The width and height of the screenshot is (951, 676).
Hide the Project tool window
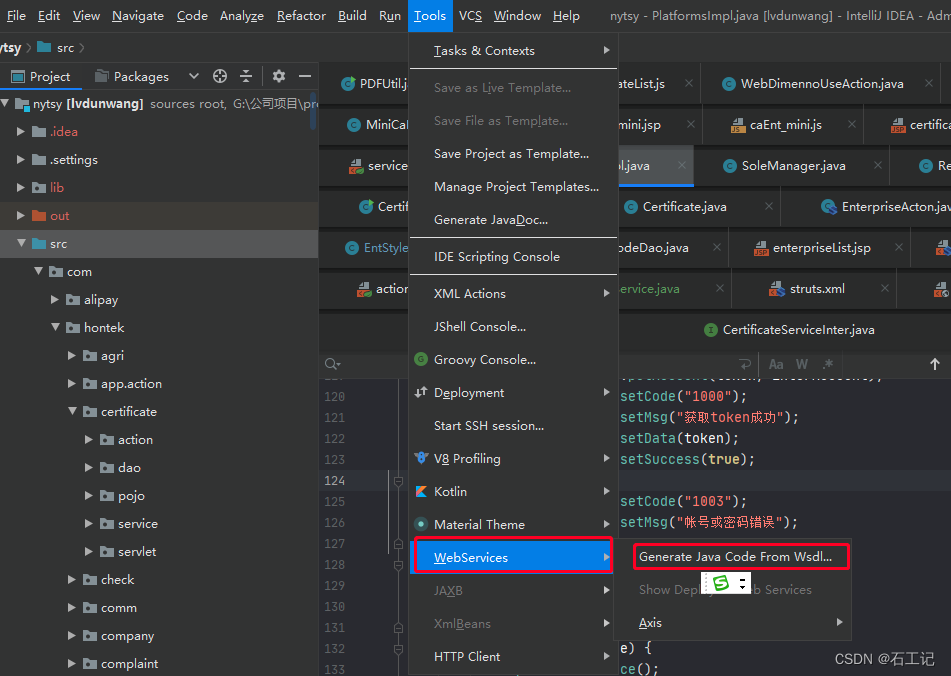click(305, 76)
